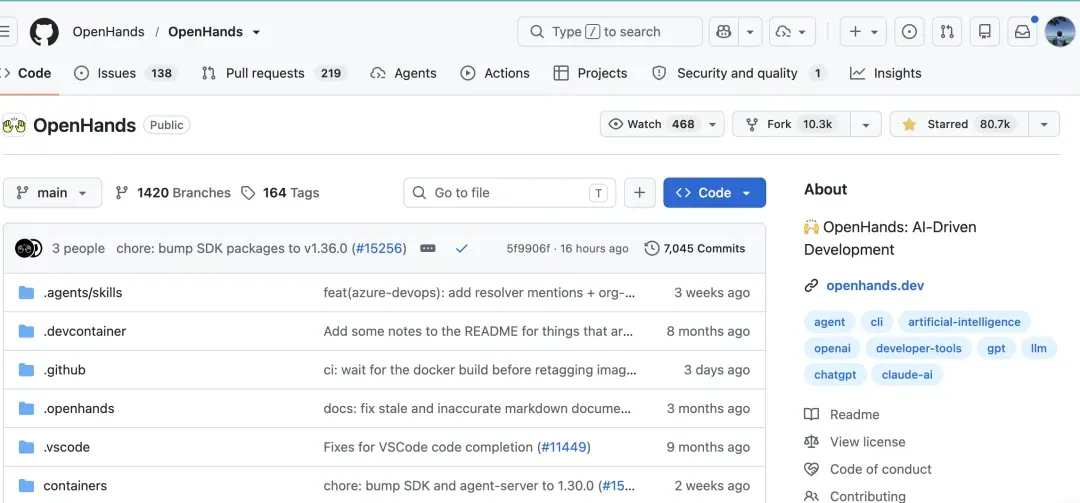Switch to the Projects tab
The height and width of the screenshot is (503, 1080).
click(591, 73)
